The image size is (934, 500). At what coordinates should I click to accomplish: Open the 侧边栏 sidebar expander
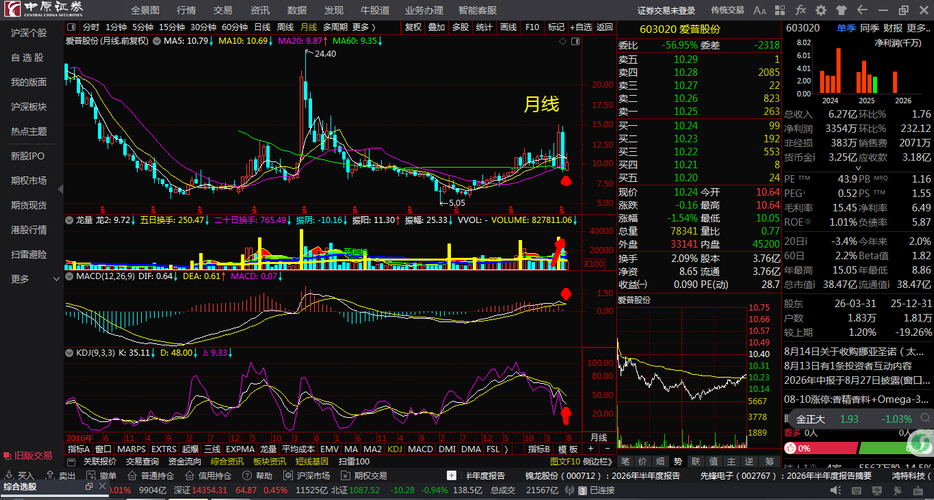597,461
